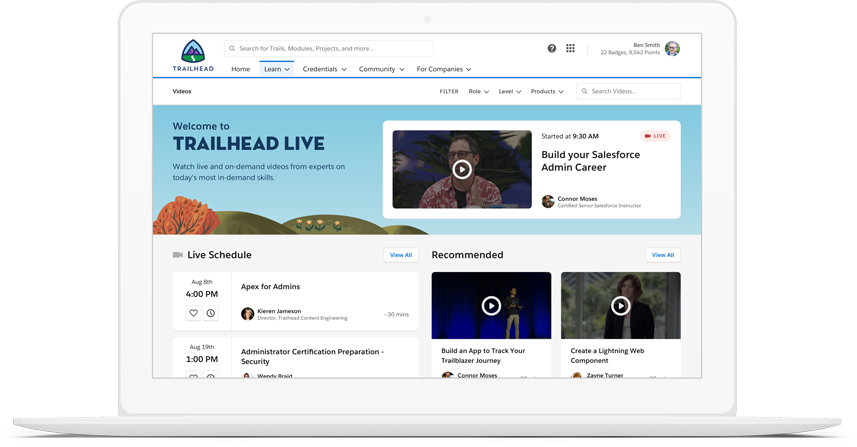Open the Level filter dropdown
The width and height of the screenshot is (857, 447).
(x=510, y=91)
